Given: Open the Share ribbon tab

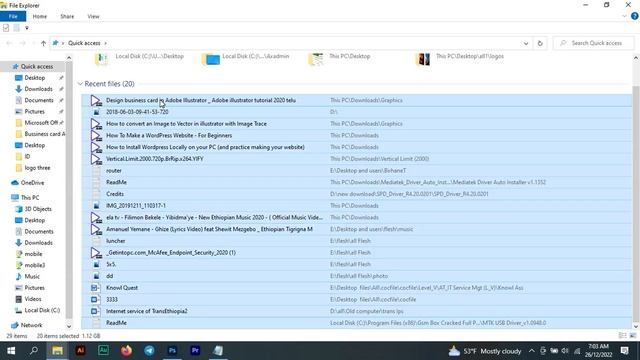Looking at the screenshot, I should click(x=67, y=16).
